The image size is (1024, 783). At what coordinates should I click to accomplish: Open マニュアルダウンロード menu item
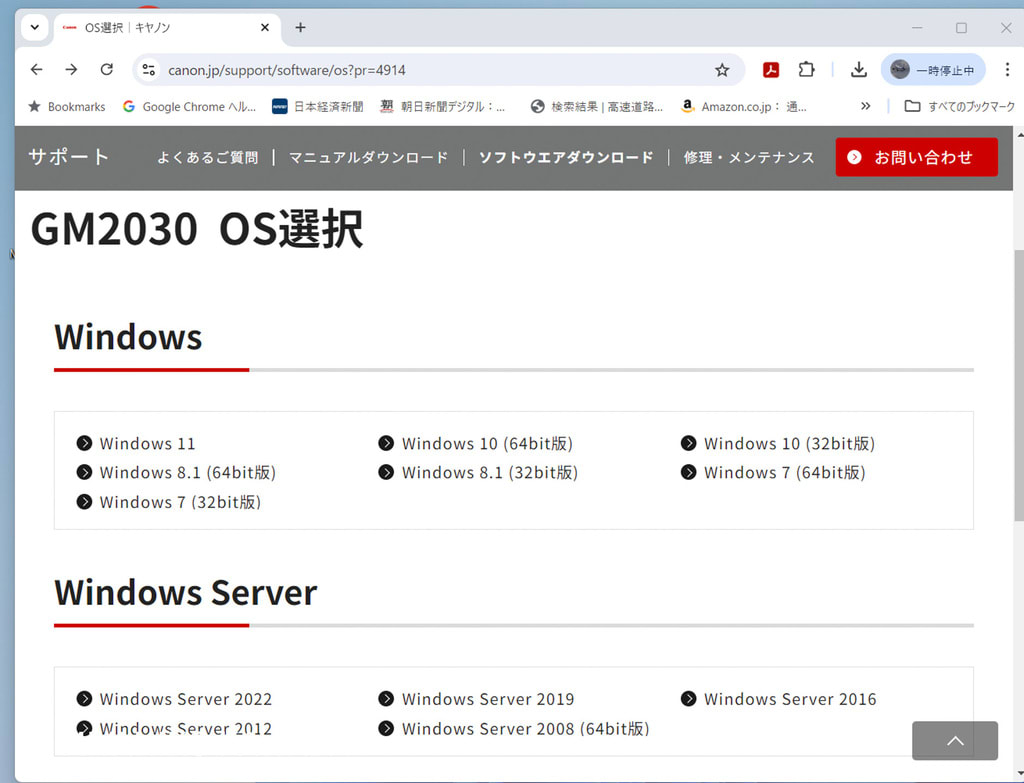click(368, 157)
